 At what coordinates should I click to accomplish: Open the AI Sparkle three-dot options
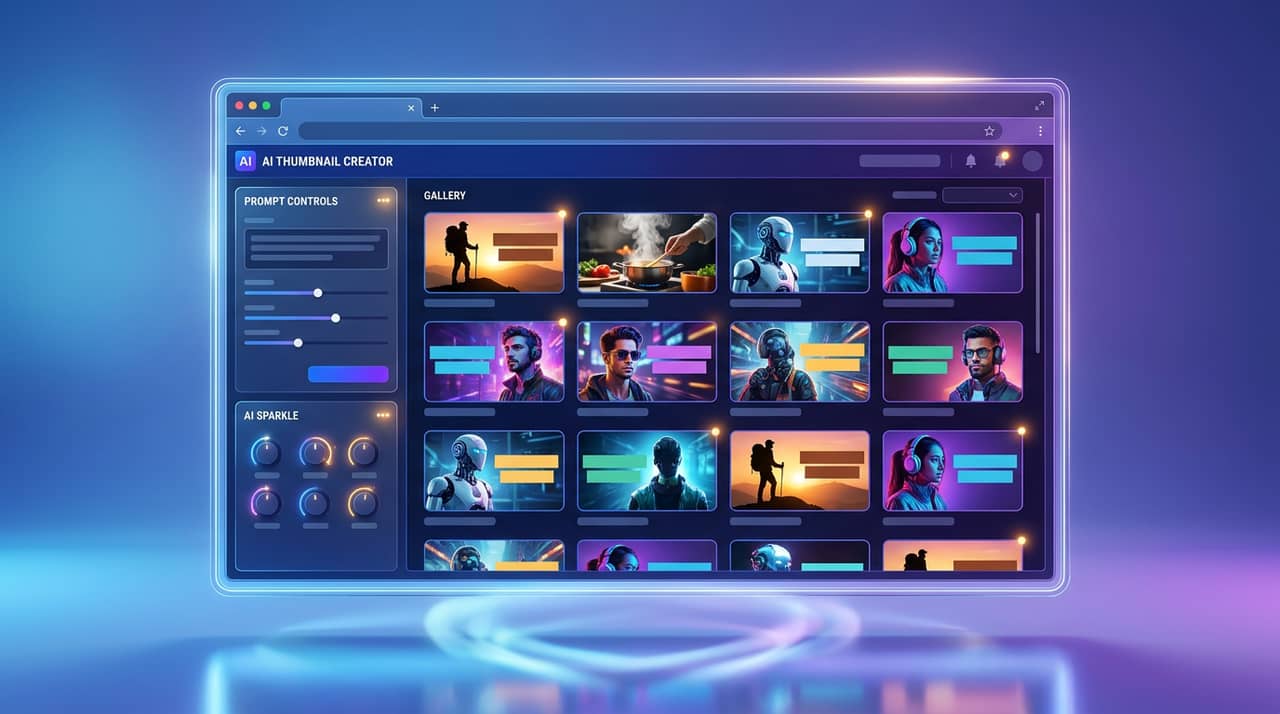click(383, 415)
